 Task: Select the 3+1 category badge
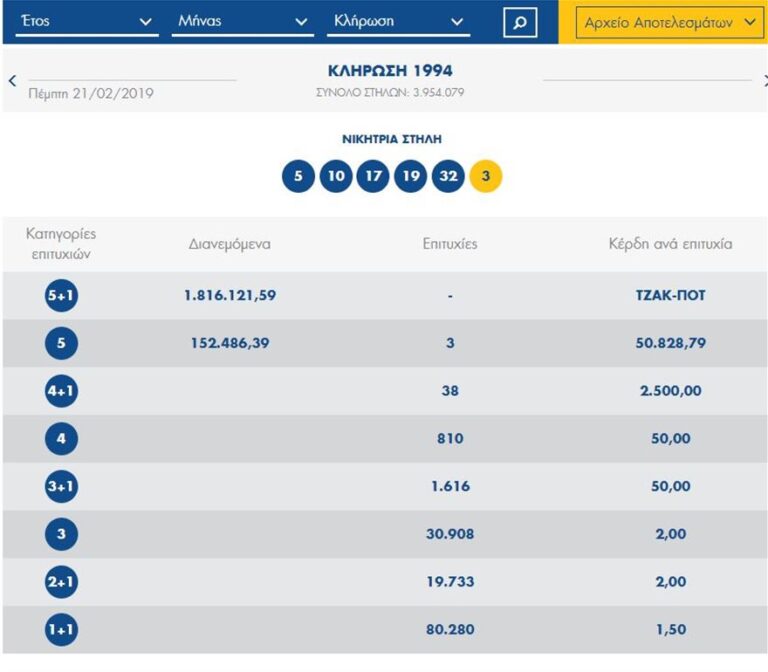coord(61,487)
